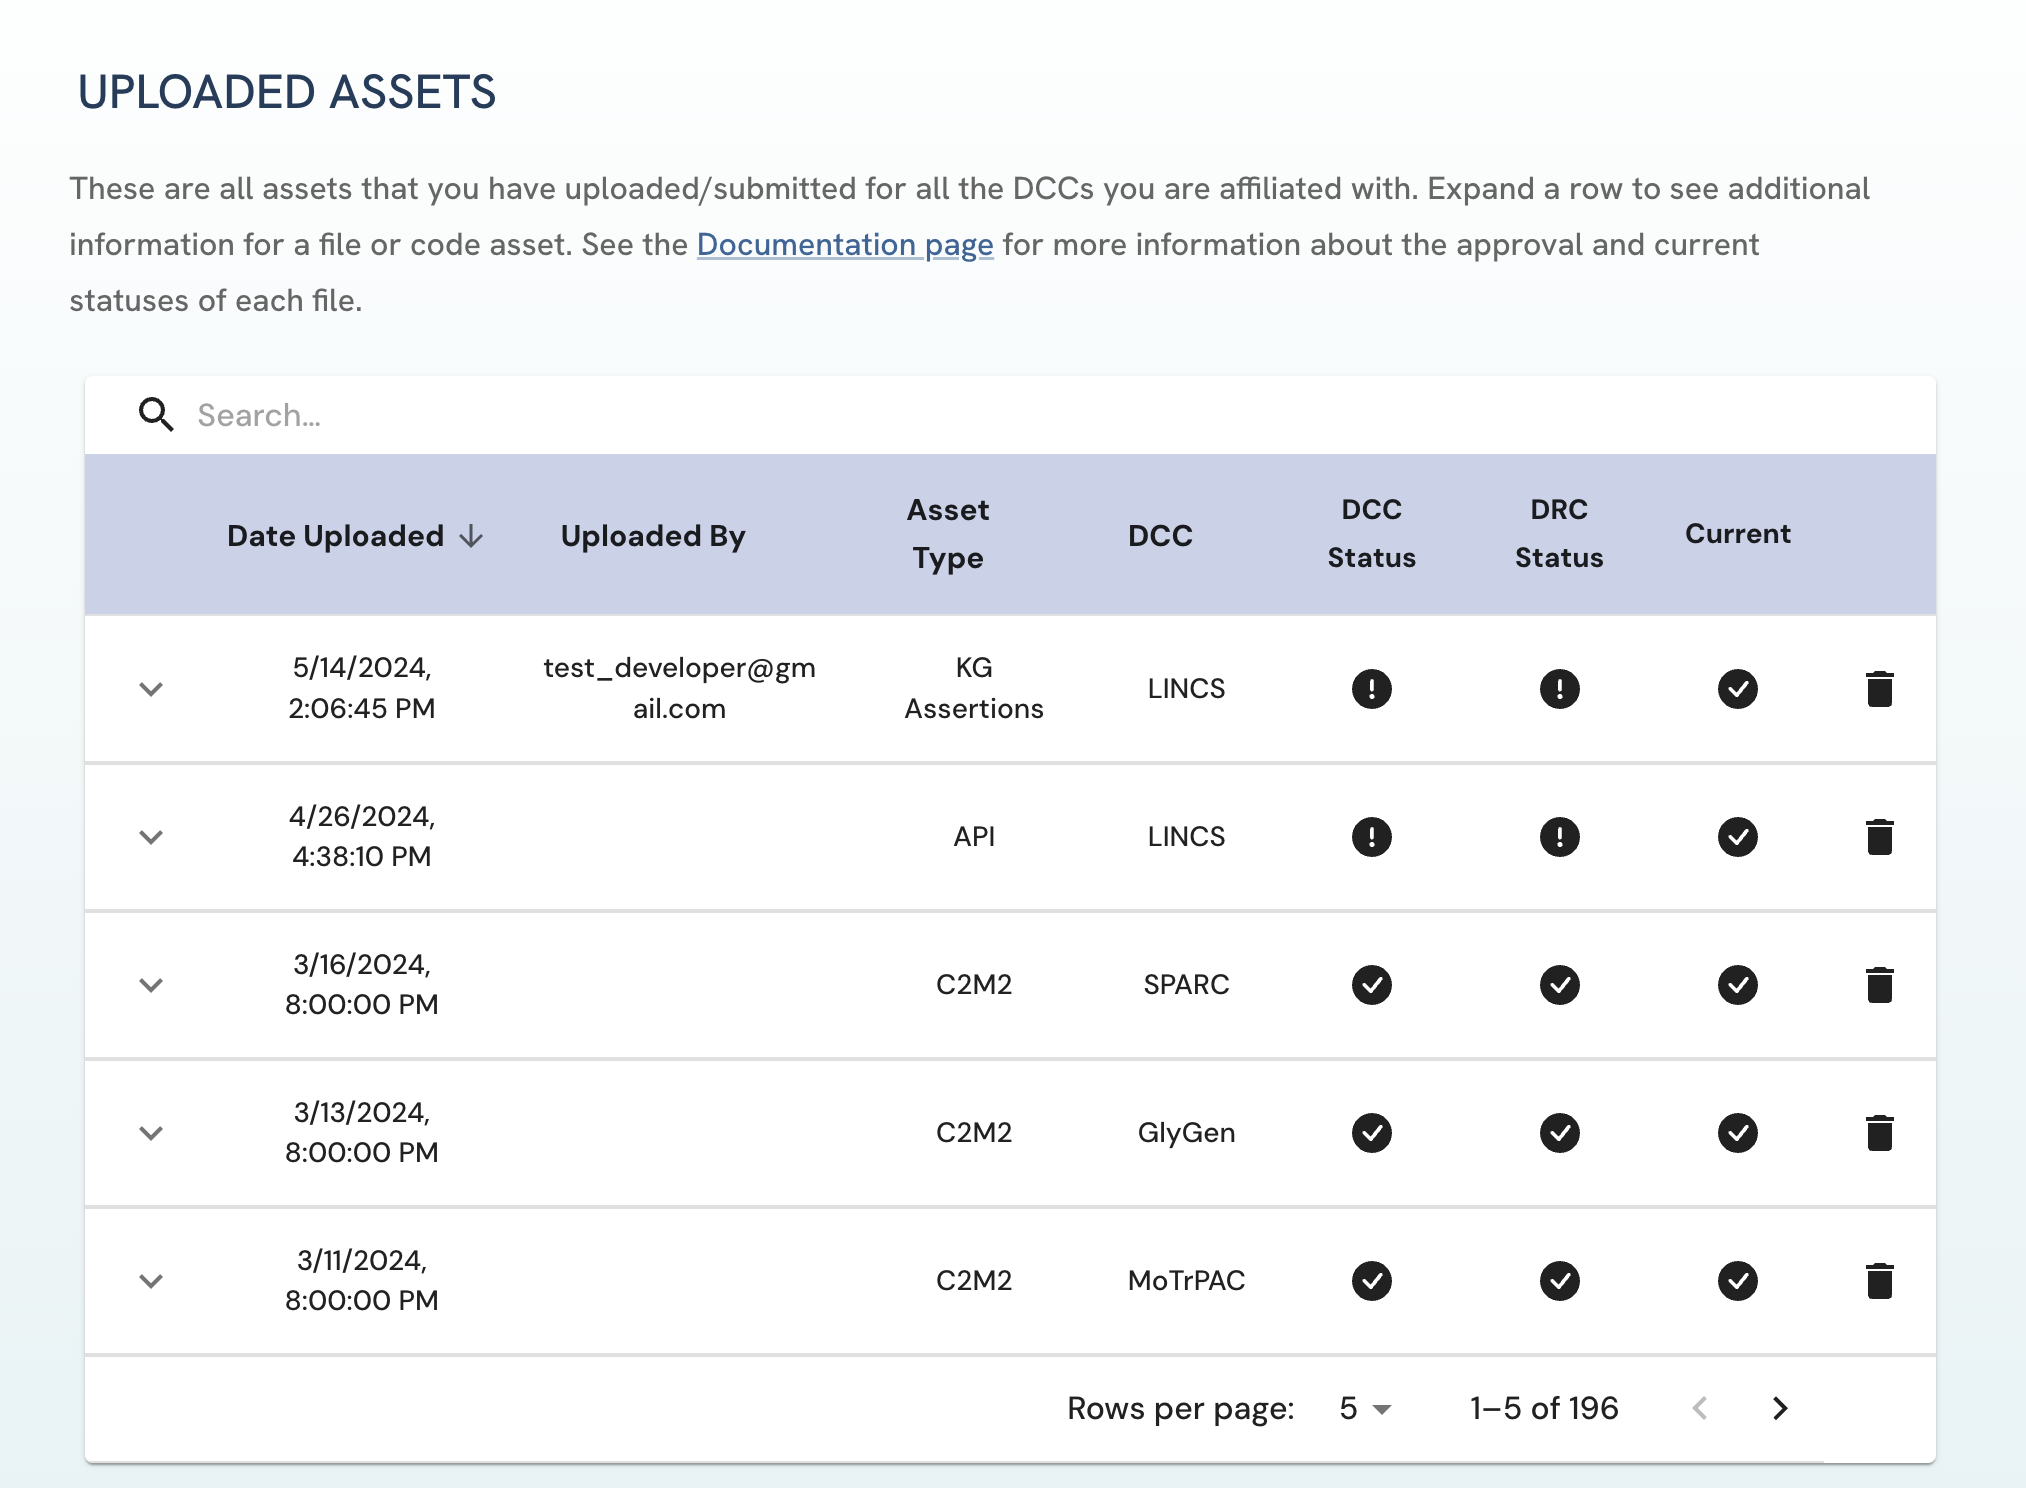Go to next page of assets
The height and width of the screenshot is (1488, 2026).
1779,1409
